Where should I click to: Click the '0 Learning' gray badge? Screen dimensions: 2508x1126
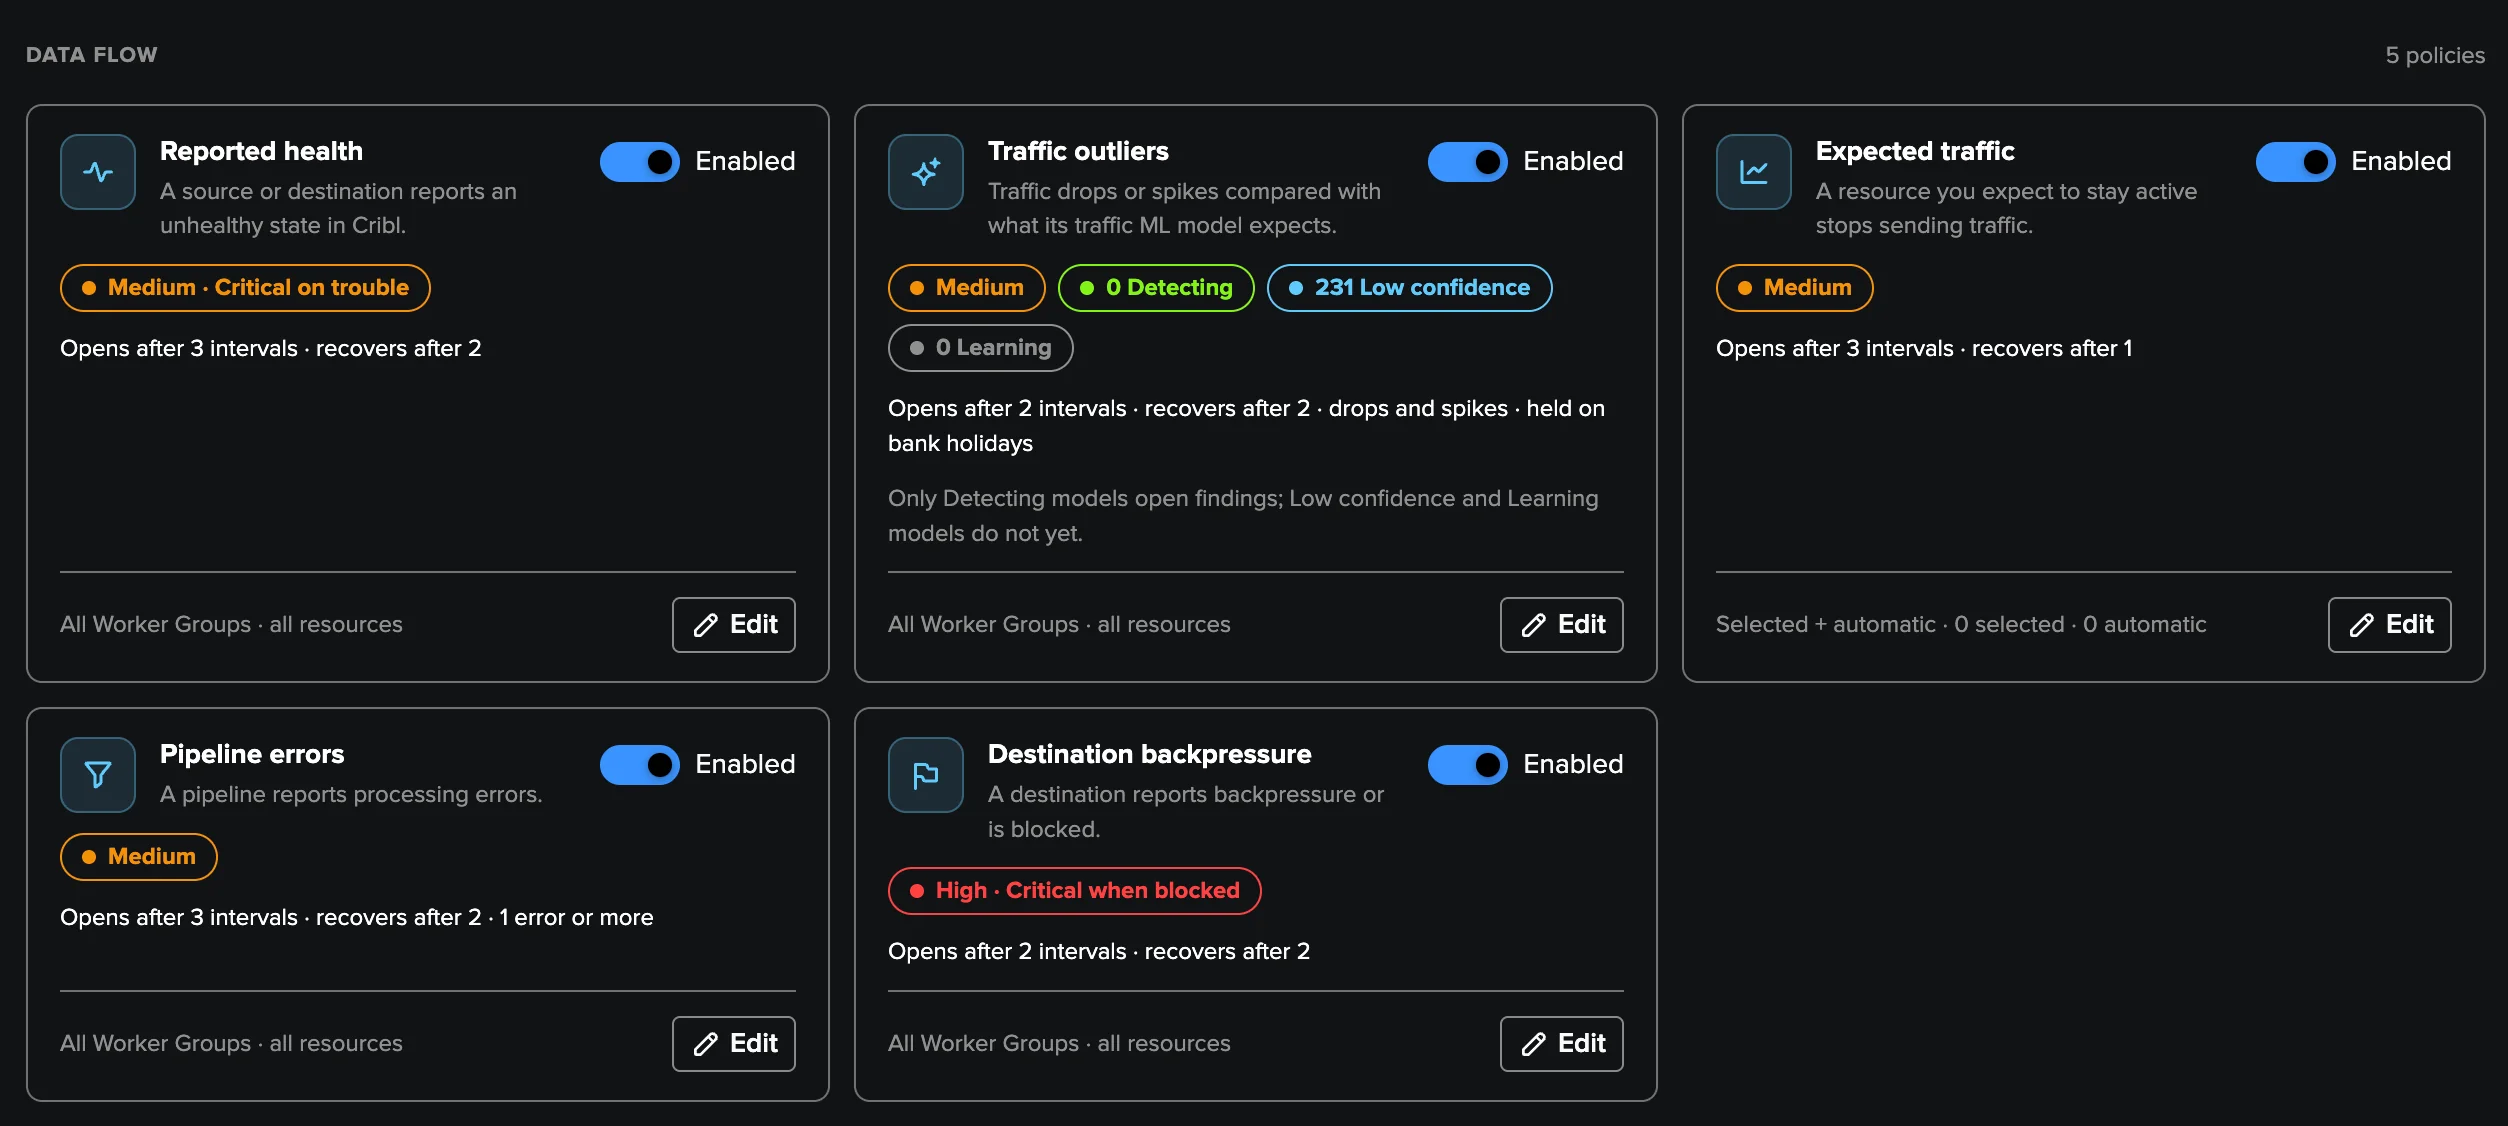[981, 348]
